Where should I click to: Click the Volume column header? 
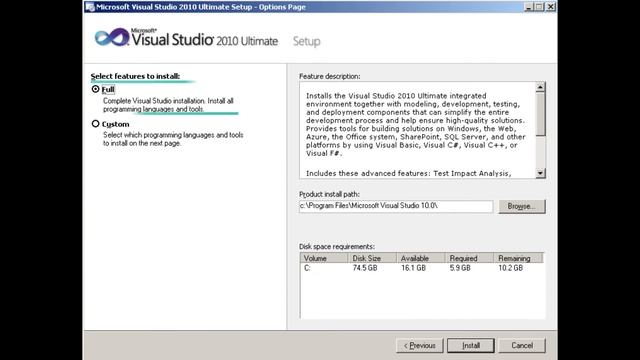point(324,258)
